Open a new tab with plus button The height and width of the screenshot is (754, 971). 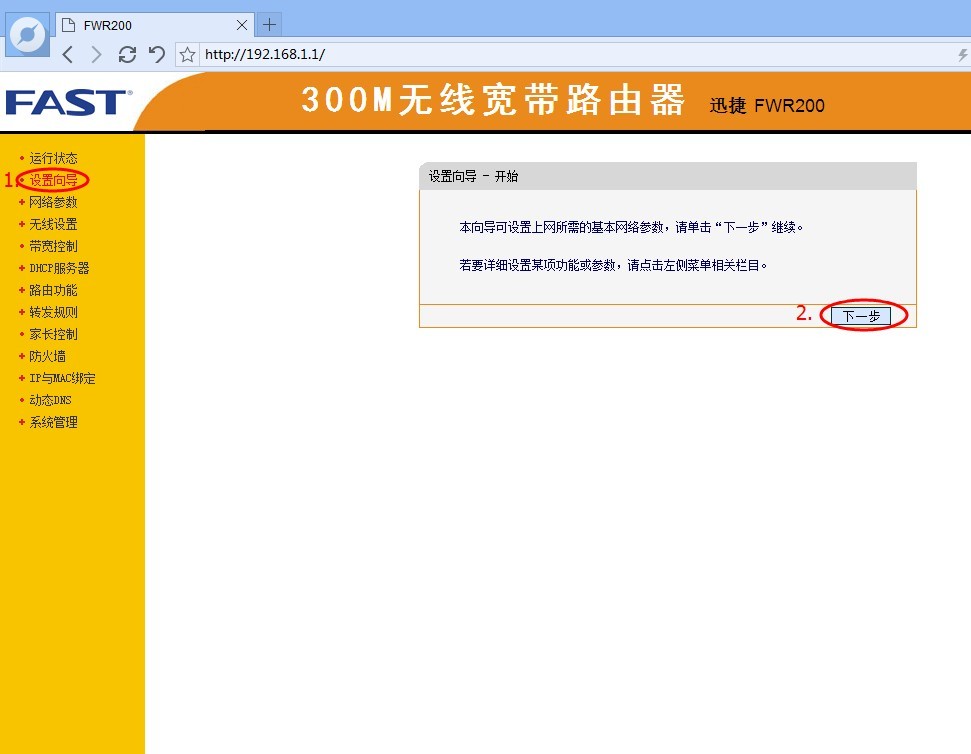[x=269, y=25]
